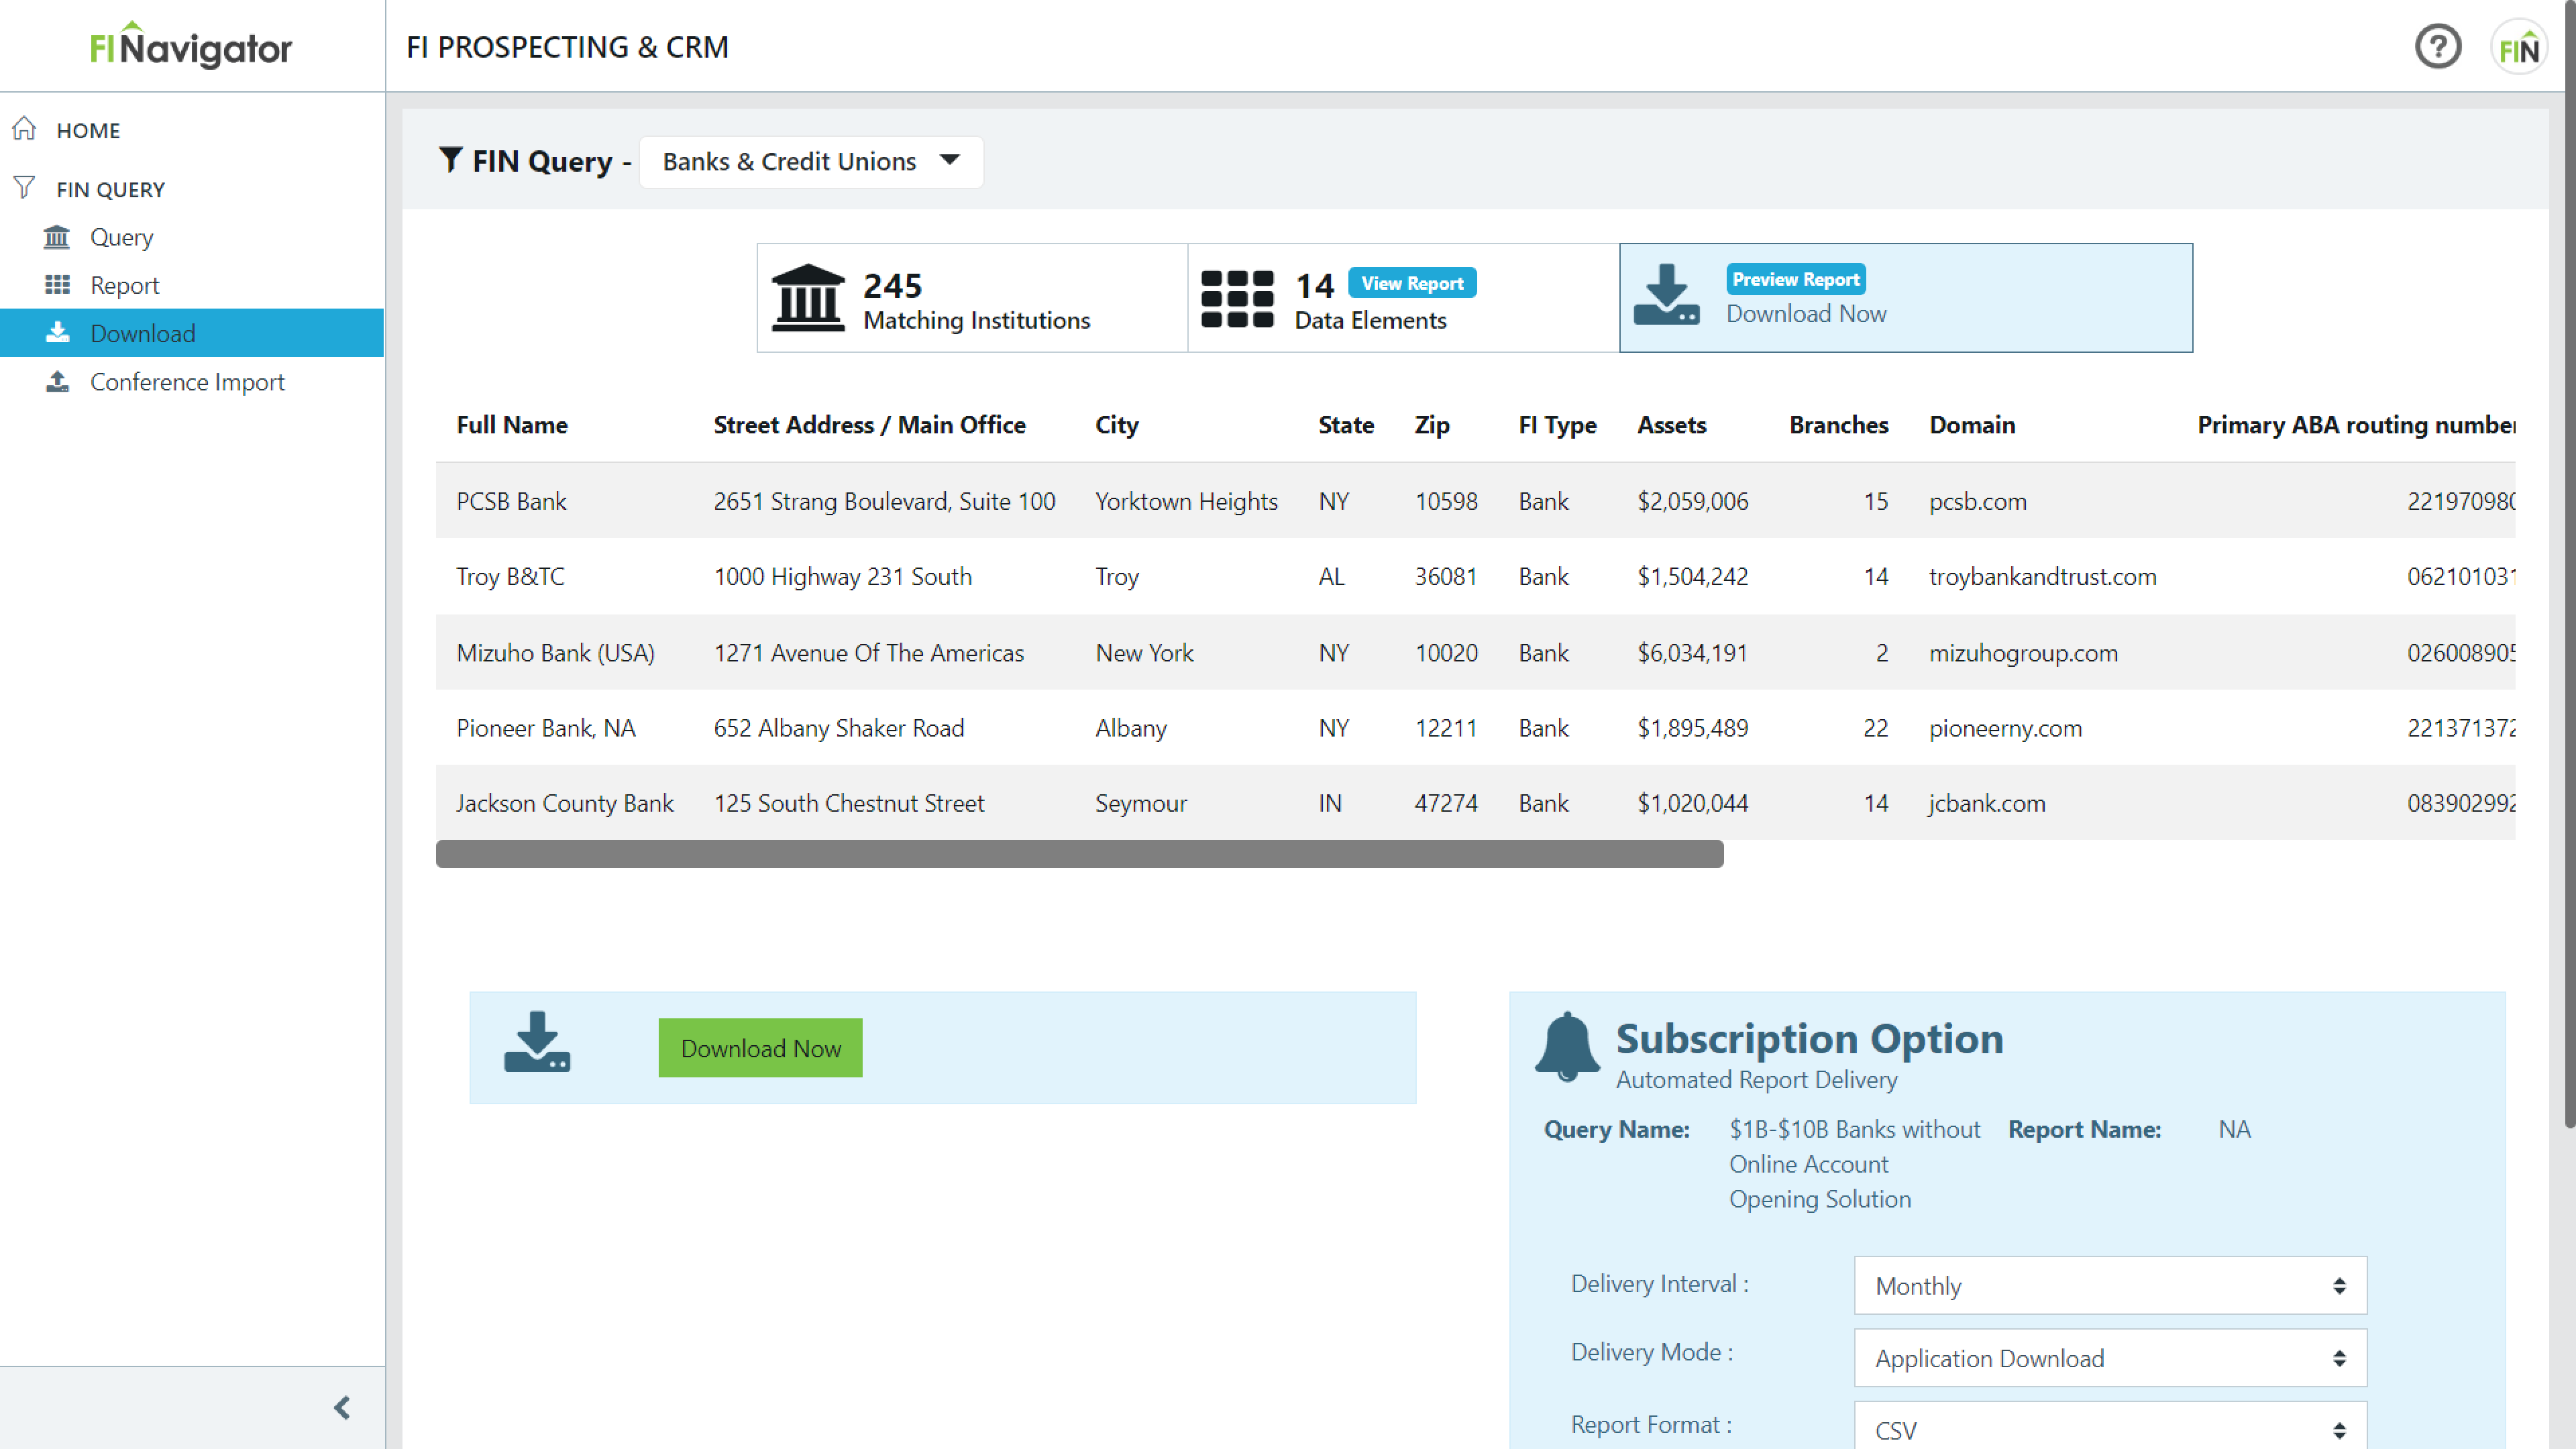The height and width of the screenshot is (1449, 2576).
Task: Click the Data Elements grid icon
Action: pyautogui.click(x=1237, y=298)
